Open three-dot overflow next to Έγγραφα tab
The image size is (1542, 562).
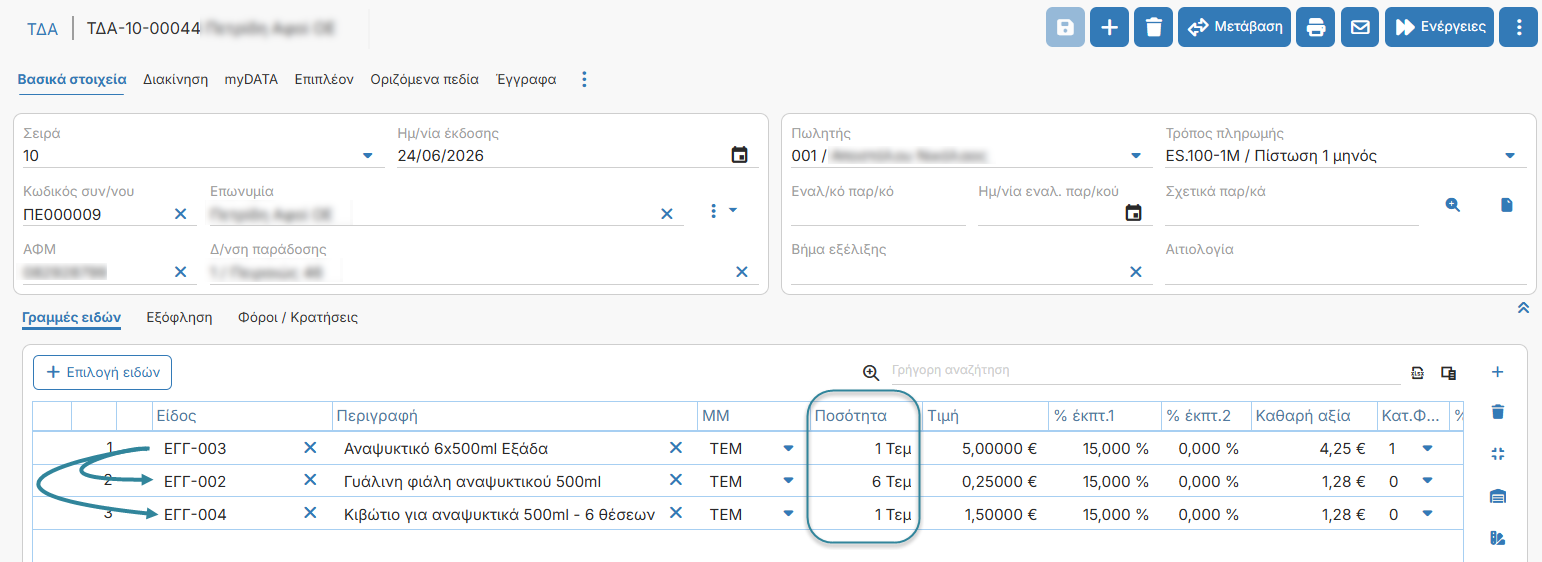[585, 79]
